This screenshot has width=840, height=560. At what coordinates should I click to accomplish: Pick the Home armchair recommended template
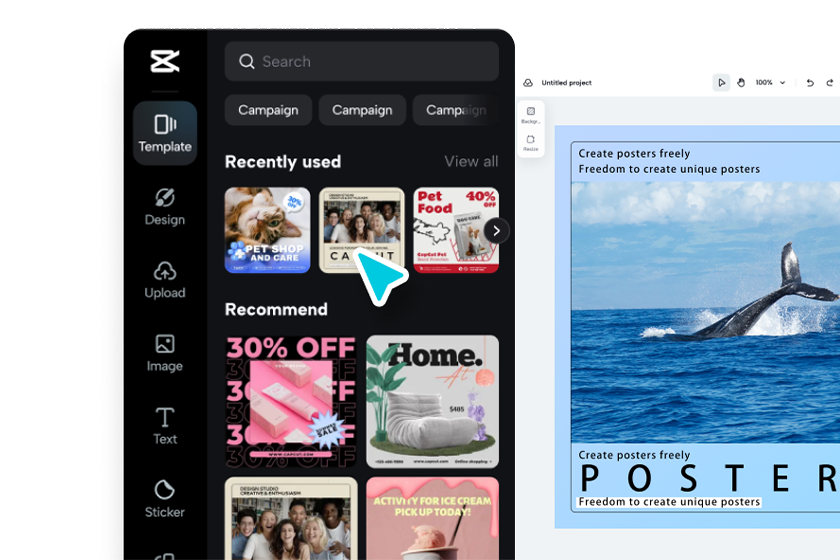pyautogui.click(x=432, y=401)
